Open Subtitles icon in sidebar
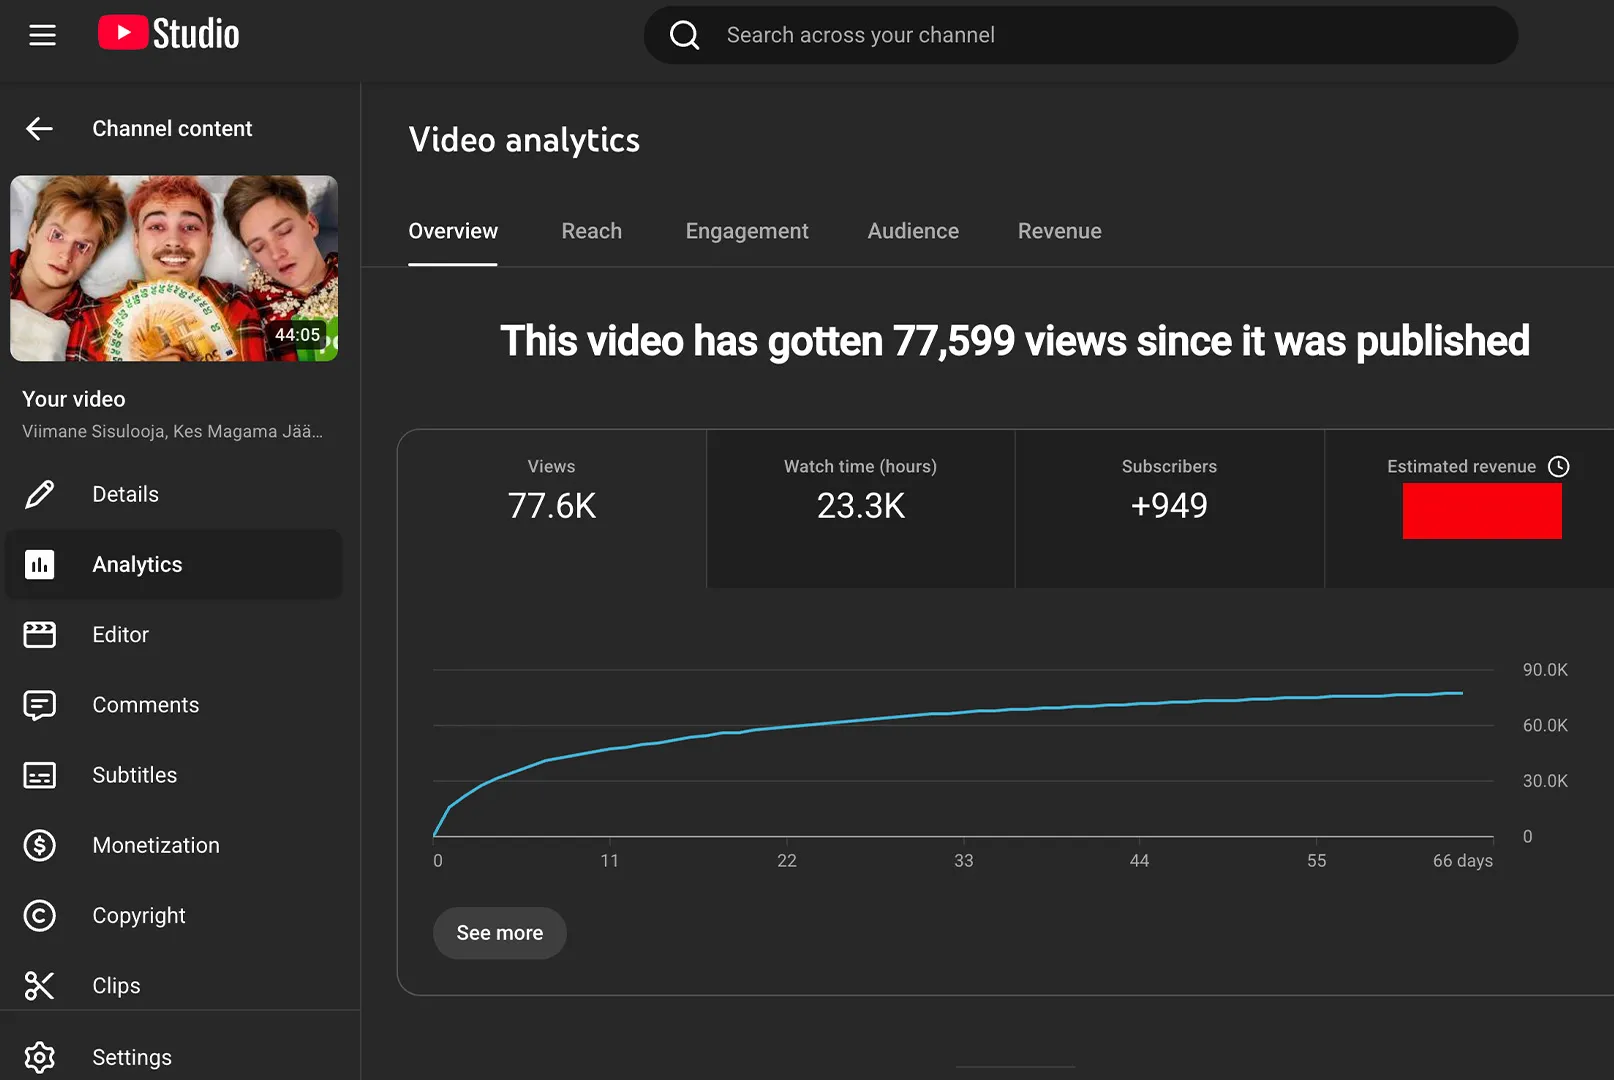 tap(40, 775)
